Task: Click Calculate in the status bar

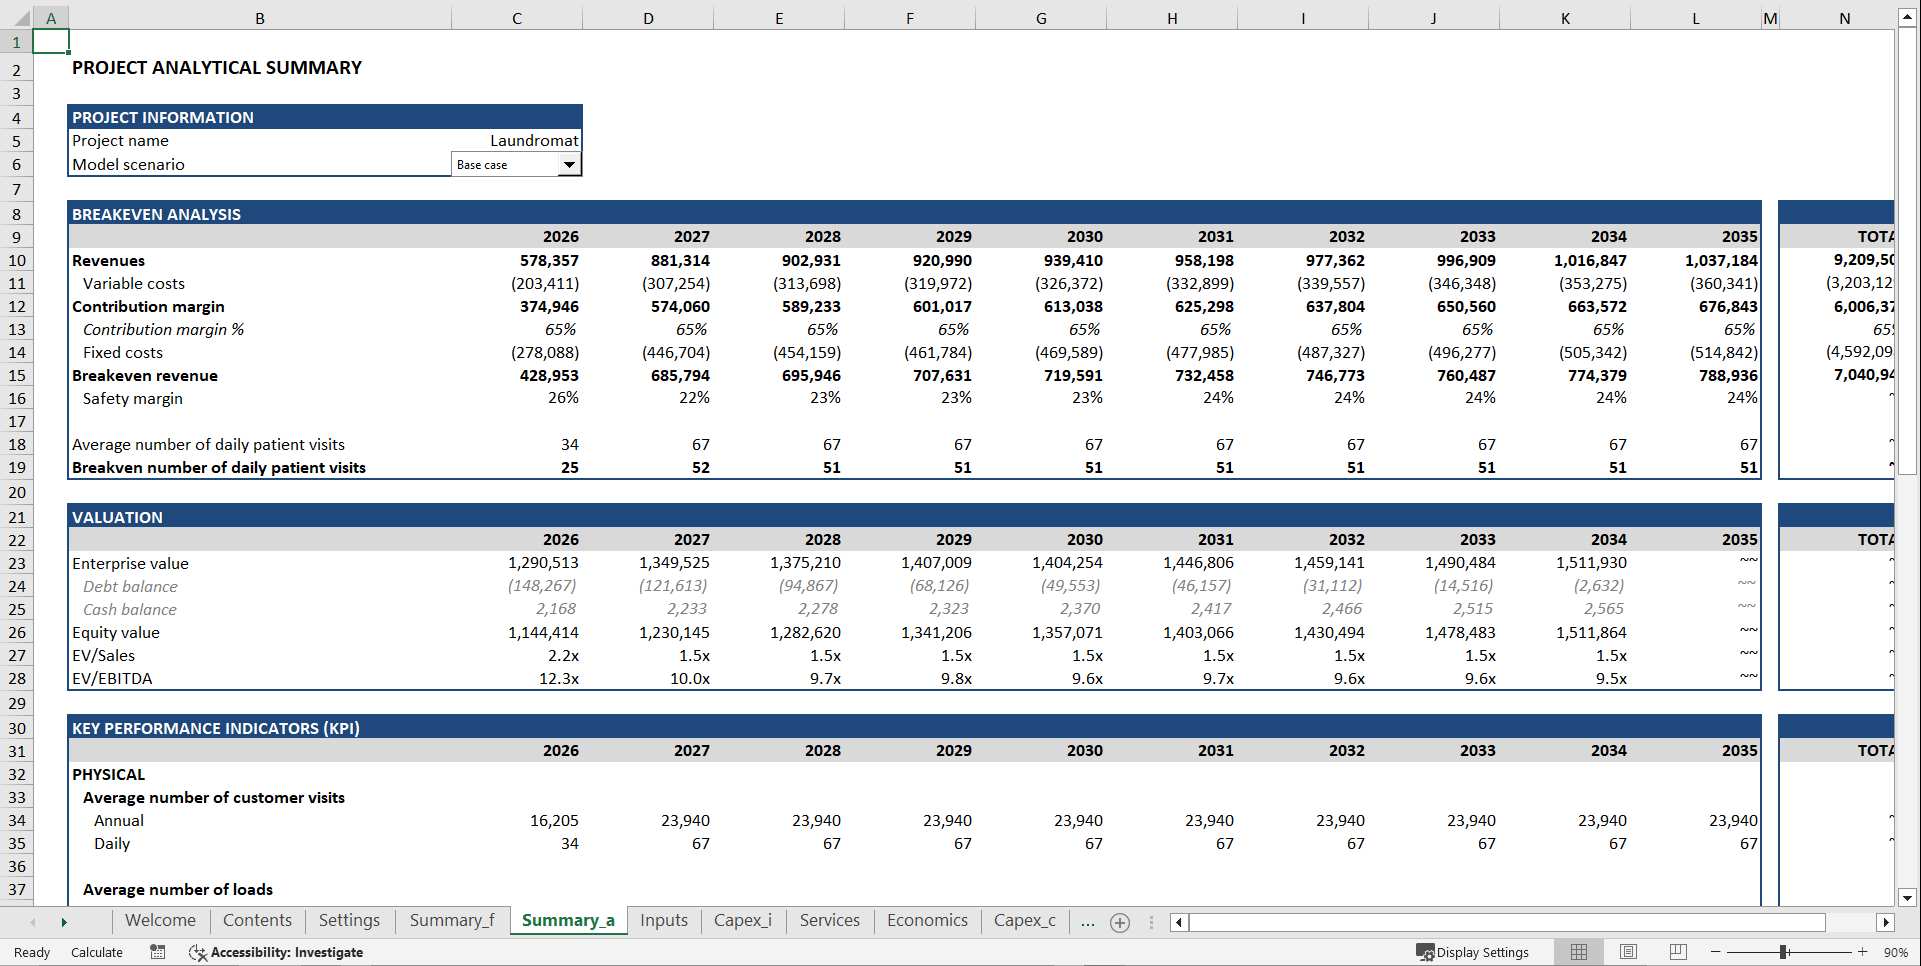Action: (96, 952)
